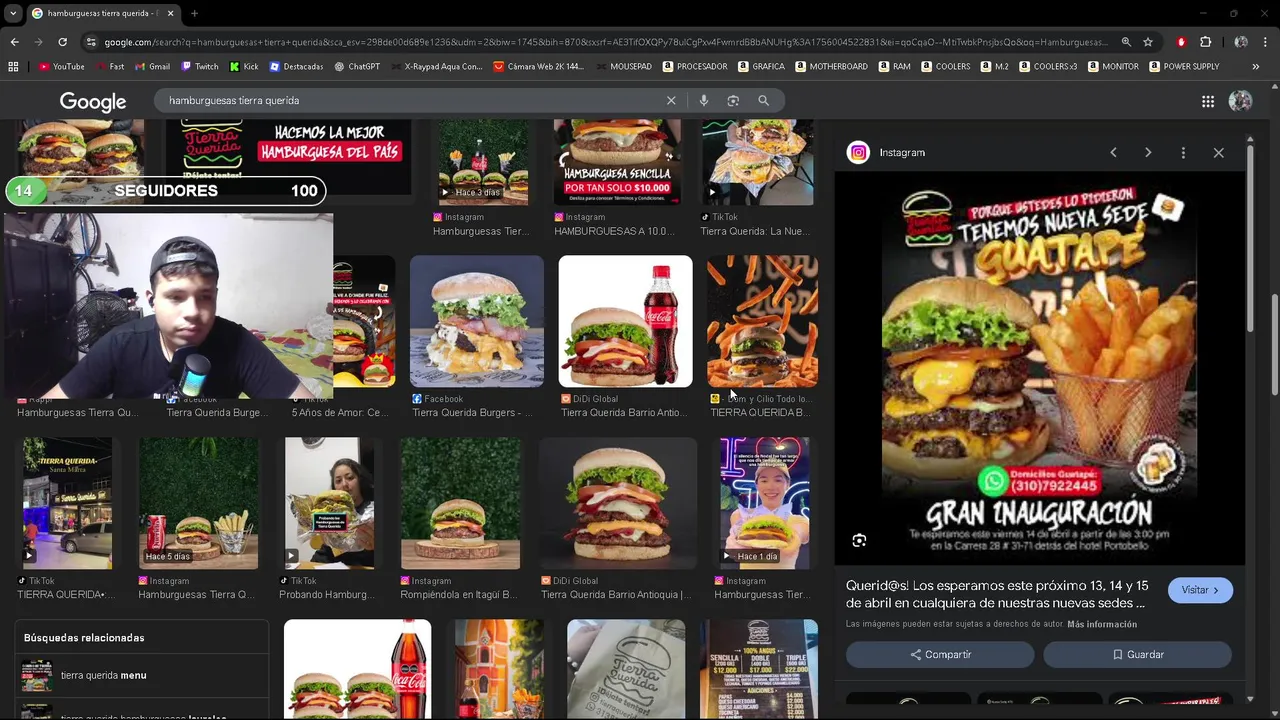
Task: Click the preview panel scroll down arrow
Action: tap(1250, 699)
